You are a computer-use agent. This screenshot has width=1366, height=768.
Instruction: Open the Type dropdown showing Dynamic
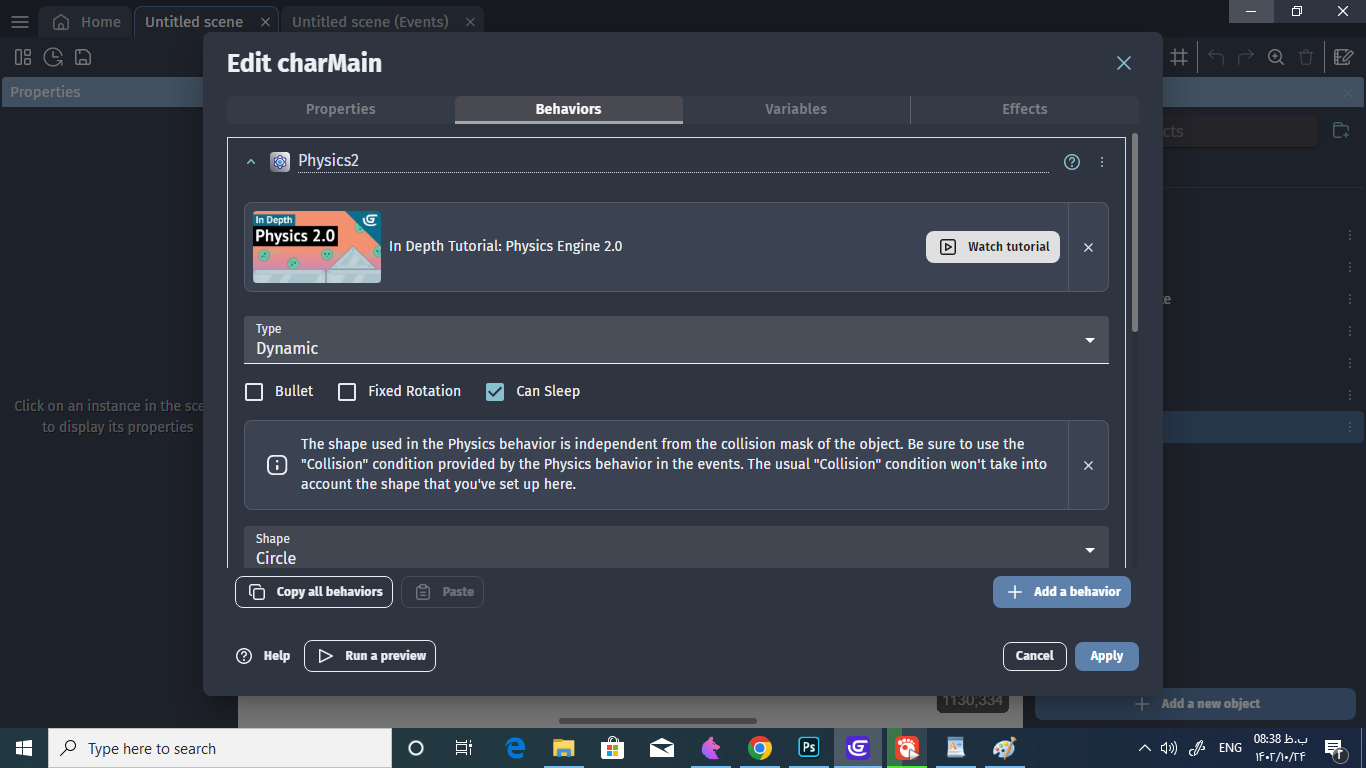pos(676,340)
